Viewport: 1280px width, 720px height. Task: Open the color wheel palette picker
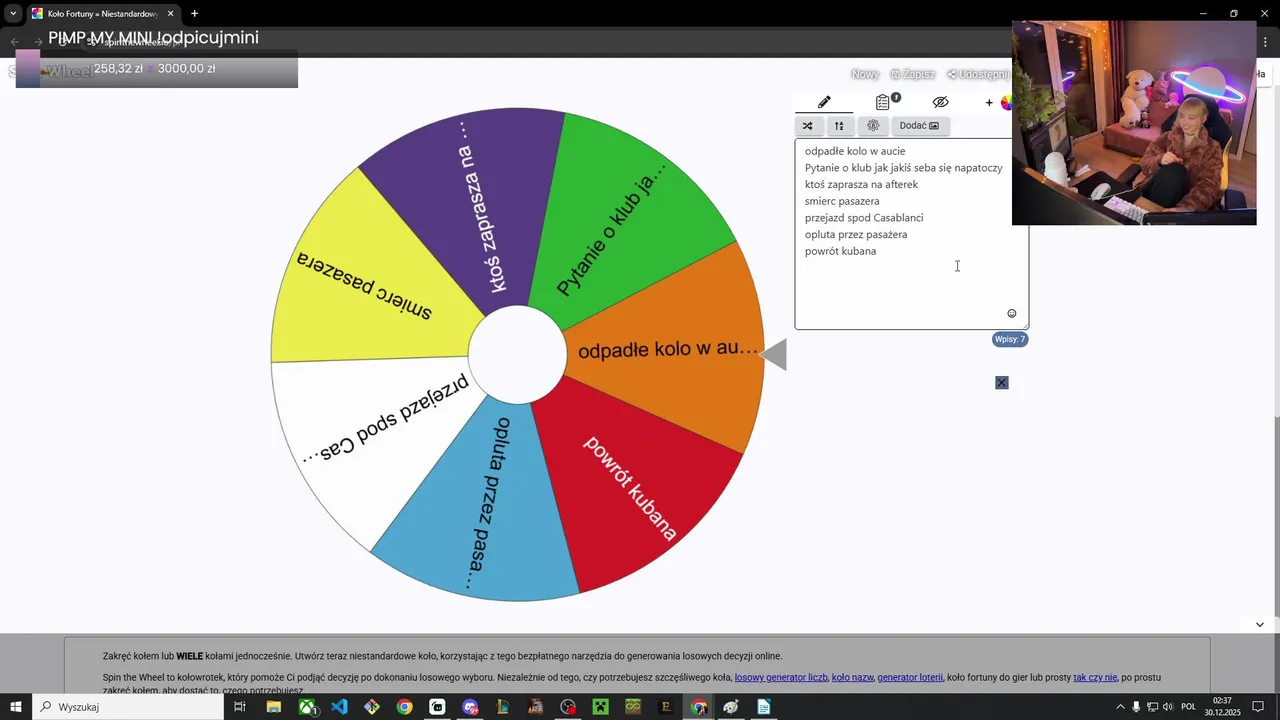point(1006,103)
